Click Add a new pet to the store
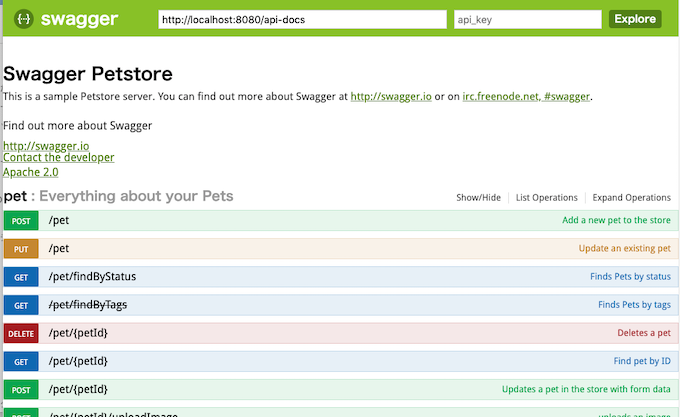Screen dimensions: 680x417 [x=616, y=220]
